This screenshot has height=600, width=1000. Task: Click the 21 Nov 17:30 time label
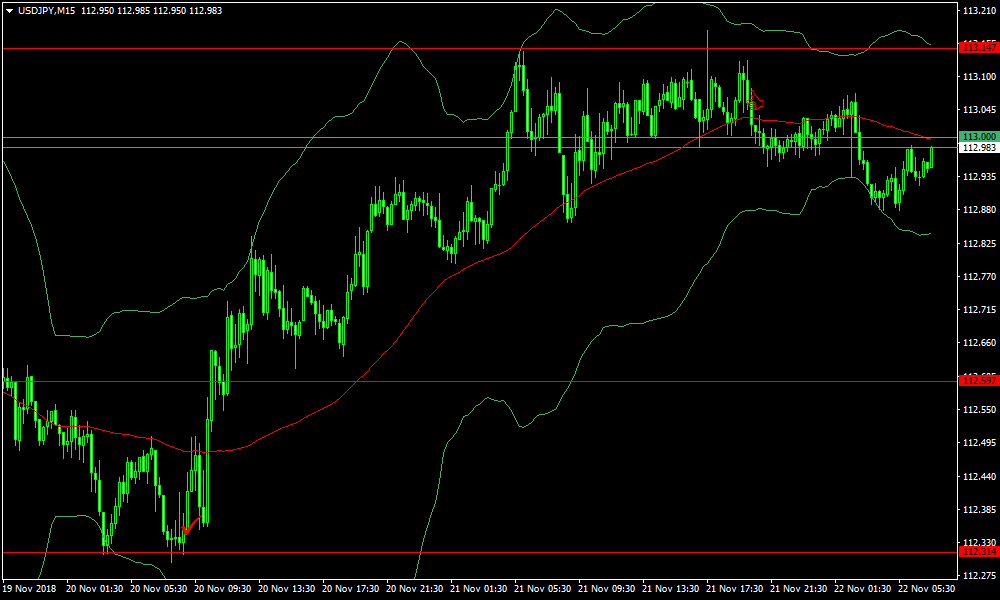pyautogui.click(x=735, y=589)
